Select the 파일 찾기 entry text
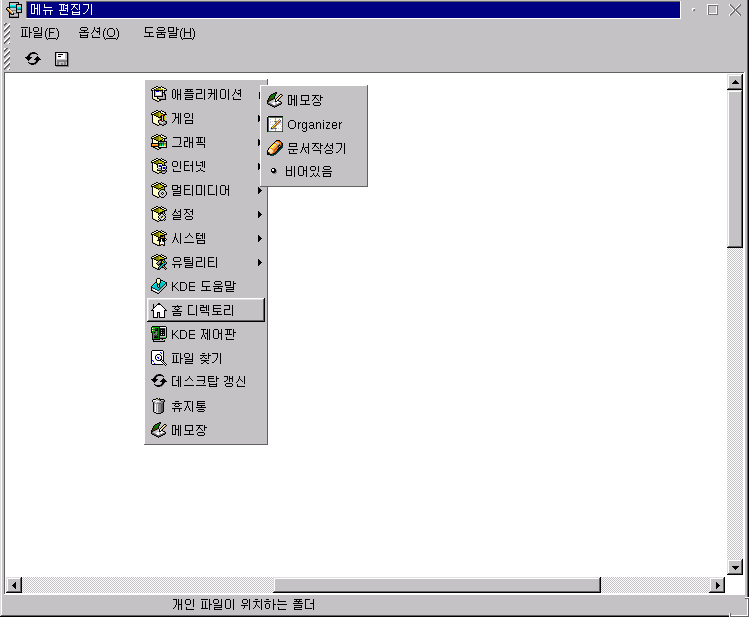749x617 pixels. click(x=197, y=358)
